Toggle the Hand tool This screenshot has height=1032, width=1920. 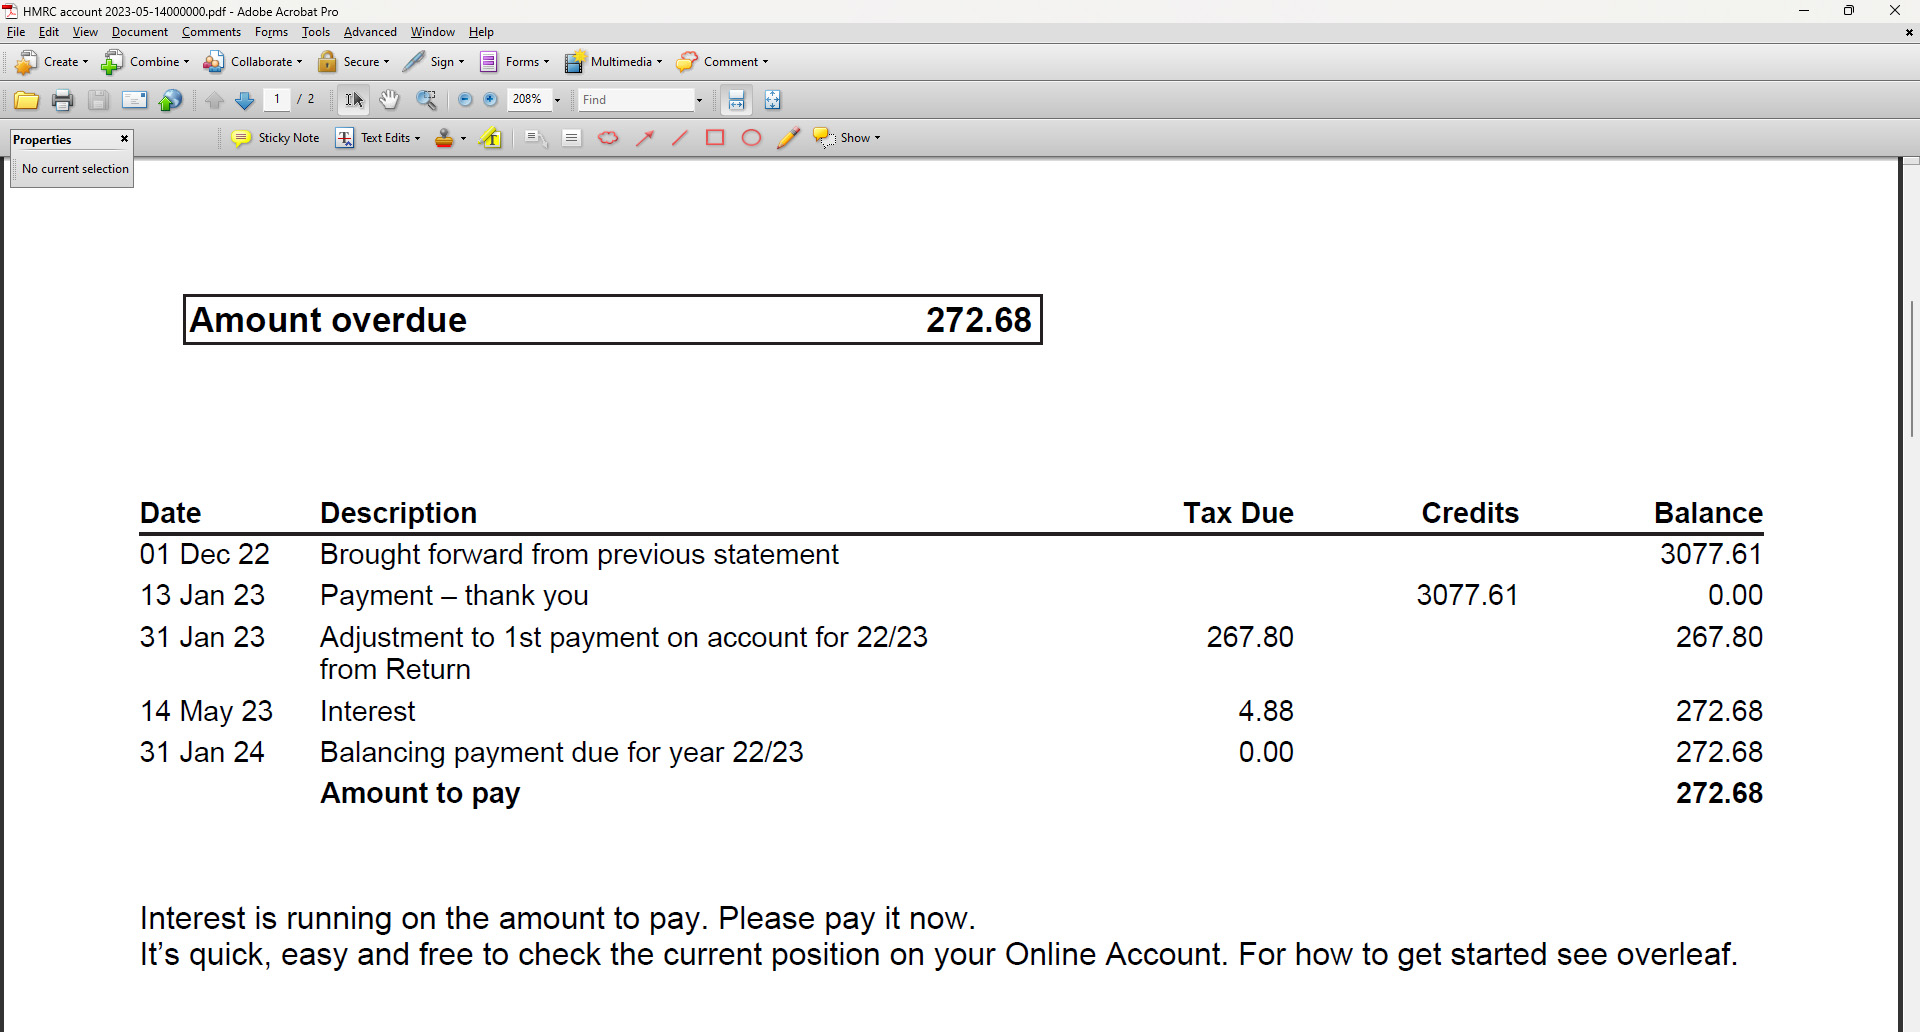389,99
